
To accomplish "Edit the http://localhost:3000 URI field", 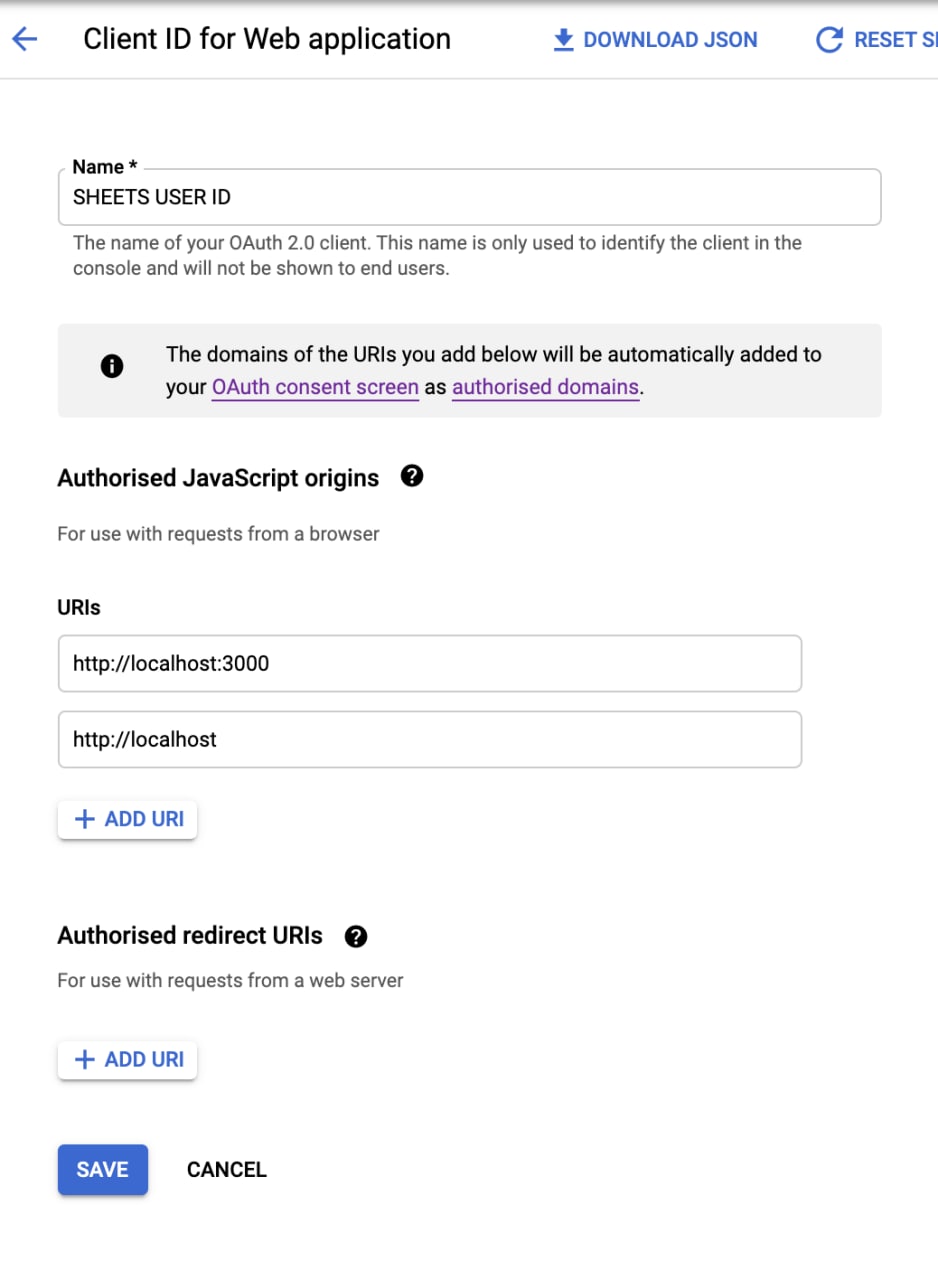I will (430, 663).
